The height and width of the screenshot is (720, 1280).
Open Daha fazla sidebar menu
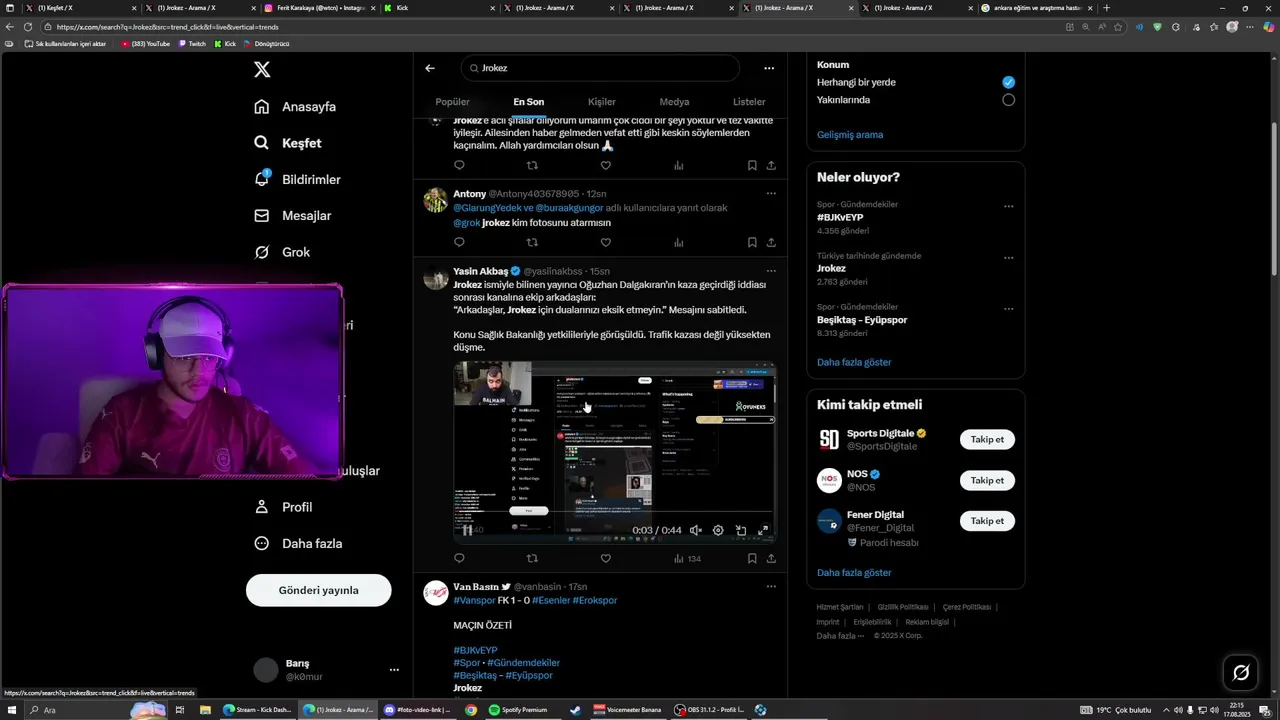[299, 544]
